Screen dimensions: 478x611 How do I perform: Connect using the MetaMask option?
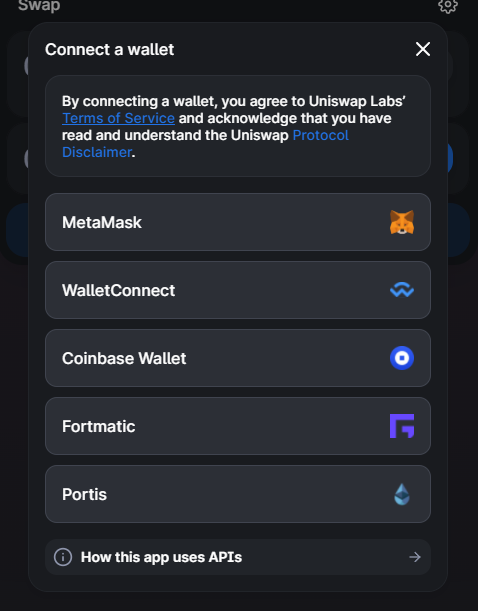238,222
